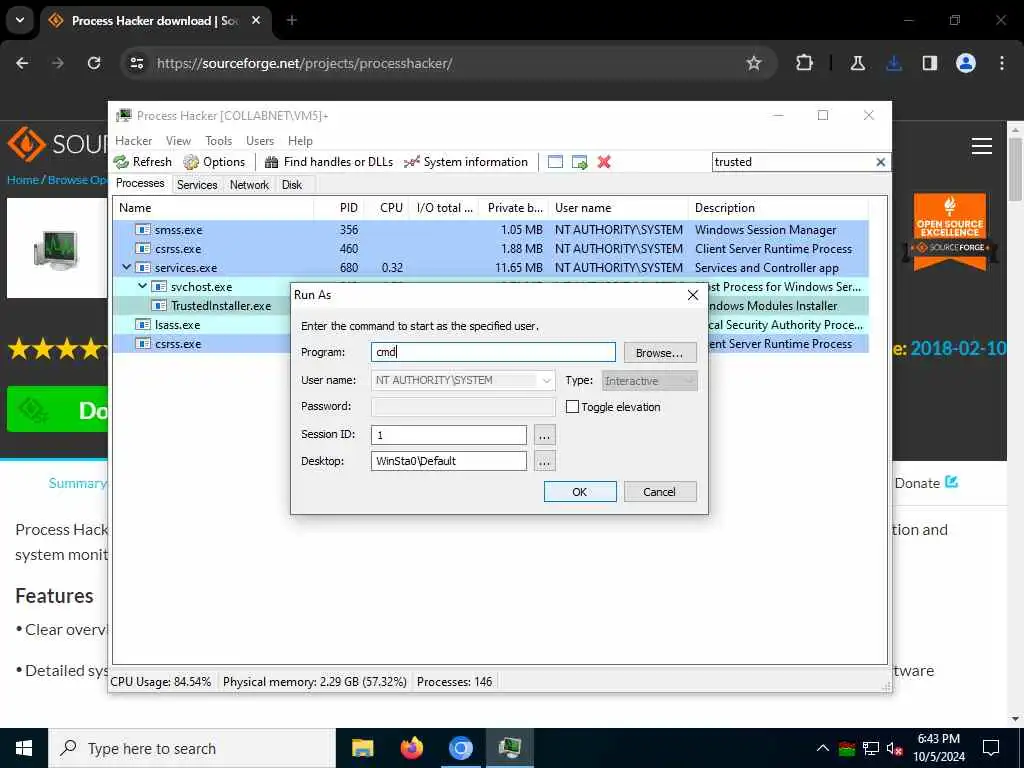The image size is (1024, 768).
Task: Switch to the Services tab
Action: point(197,185)
